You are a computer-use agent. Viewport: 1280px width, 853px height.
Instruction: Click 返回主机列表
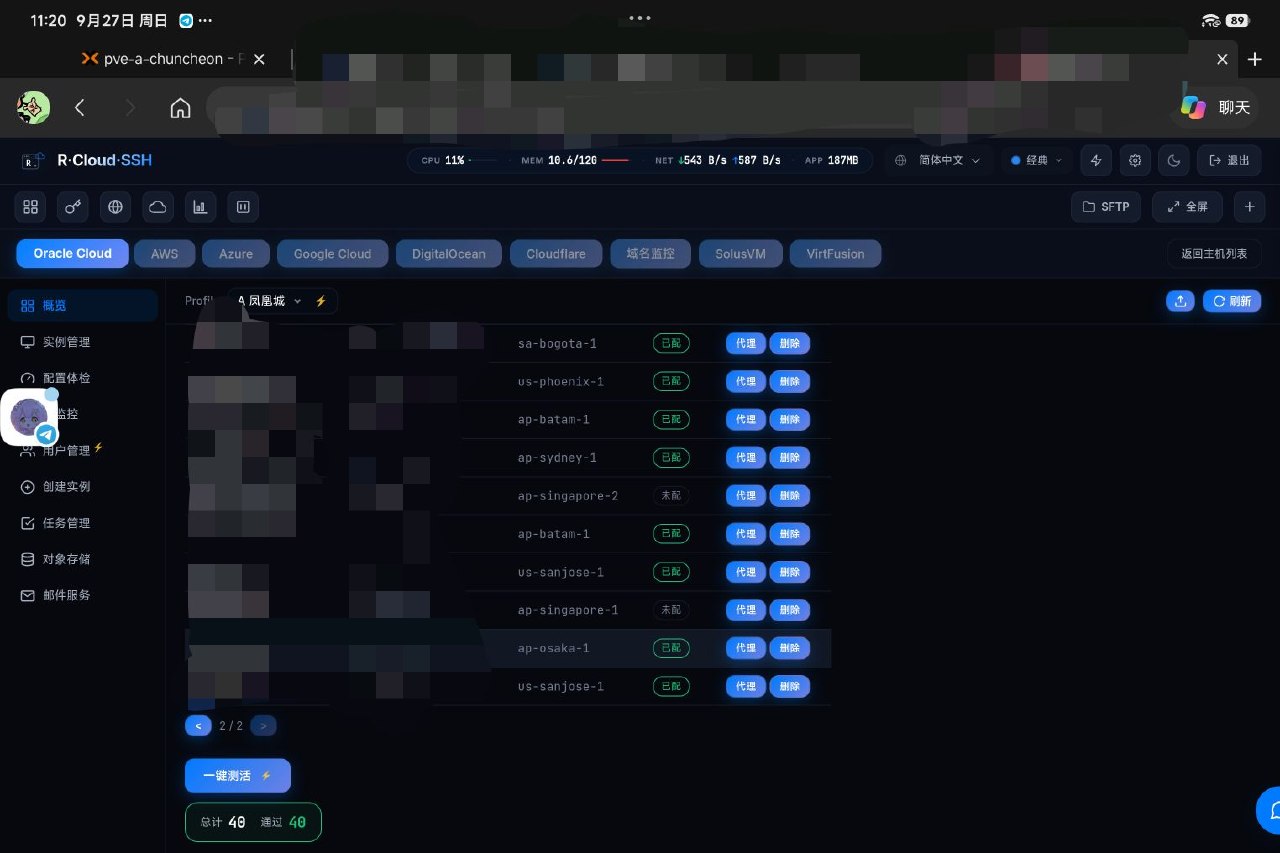1214,254
